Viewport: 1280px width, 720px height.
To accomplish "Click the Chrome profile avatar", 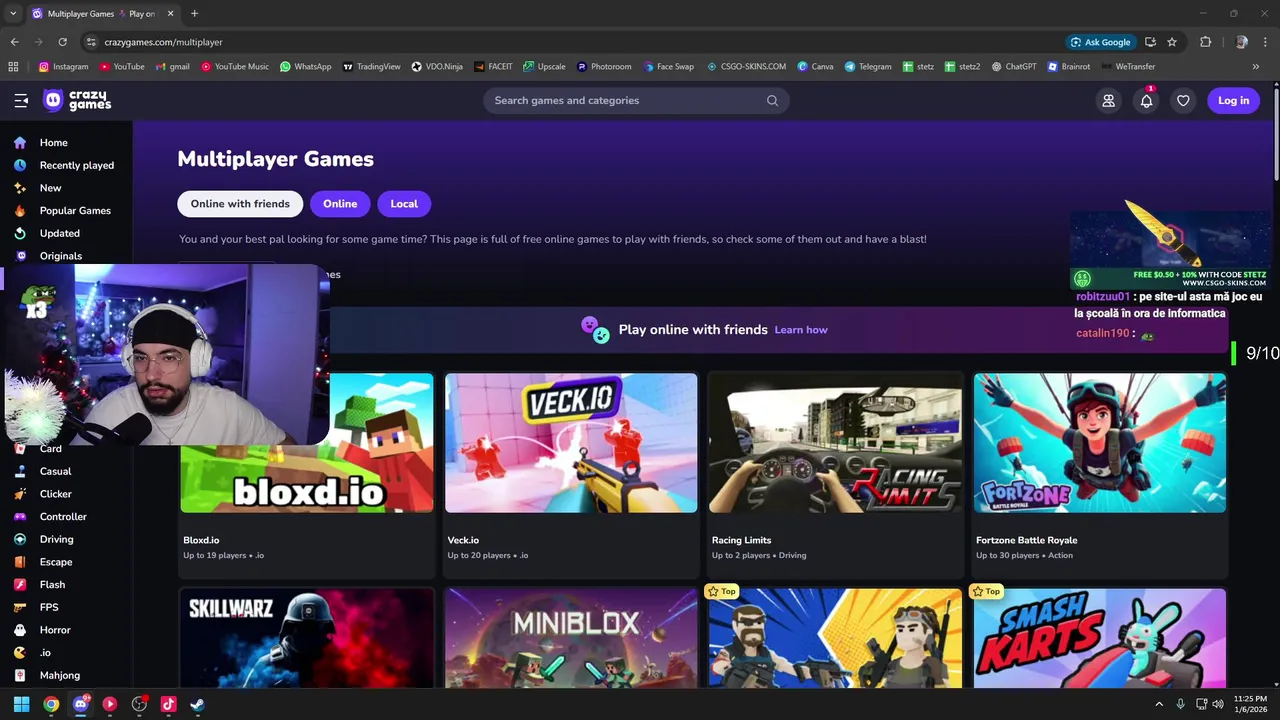I will click(x=1241, y=42).
